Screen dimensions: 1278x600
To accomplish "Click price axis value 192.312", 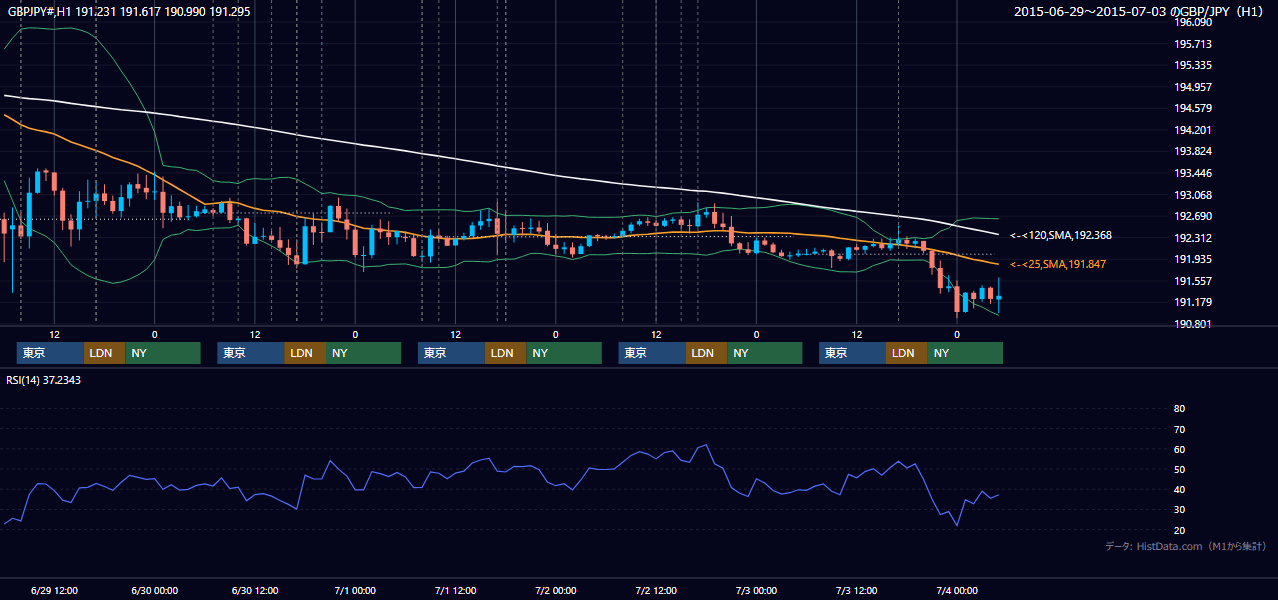I will tap(1193, 238).
